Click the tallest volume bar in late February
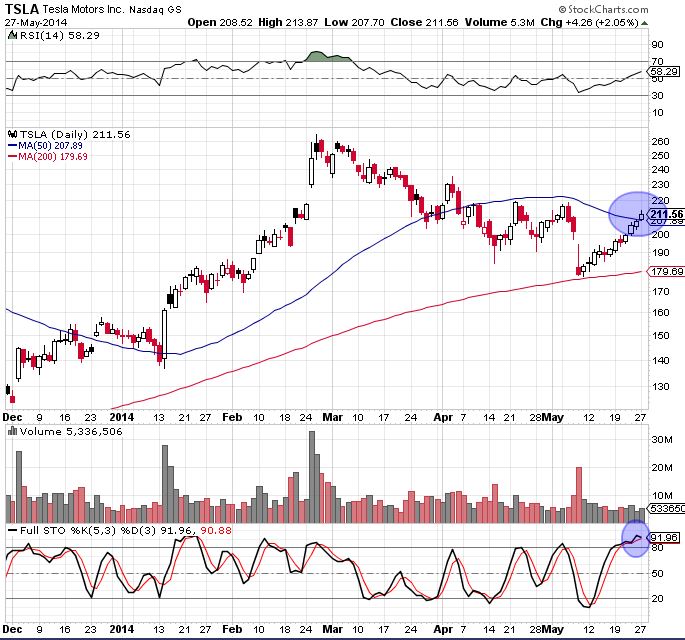Screen dimensions: 685x640 312,477
